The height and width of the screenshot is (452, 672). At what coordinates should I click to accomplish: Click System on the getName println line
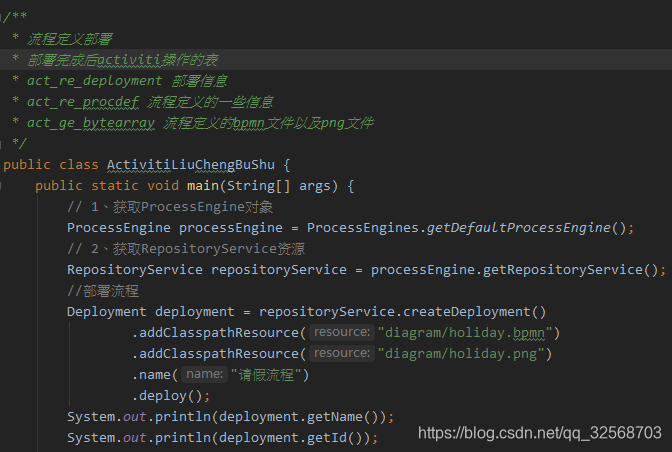point(91,417)
